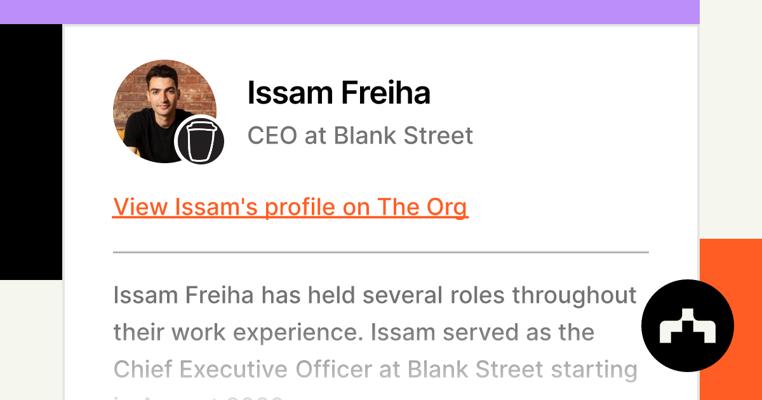The width and height of the screenshot is (762, 400).
Task: Click the black block on the left
Action: pos(30,150)
